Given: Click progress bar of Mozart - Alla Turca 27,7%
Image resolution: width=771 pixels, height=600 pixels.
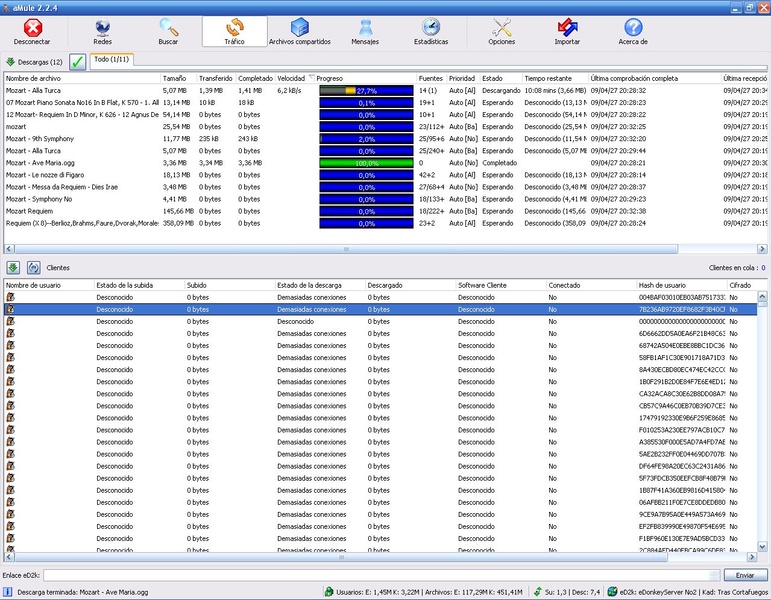Looking at the screenshot, I should pyautogui.click(x=366, y=90).
